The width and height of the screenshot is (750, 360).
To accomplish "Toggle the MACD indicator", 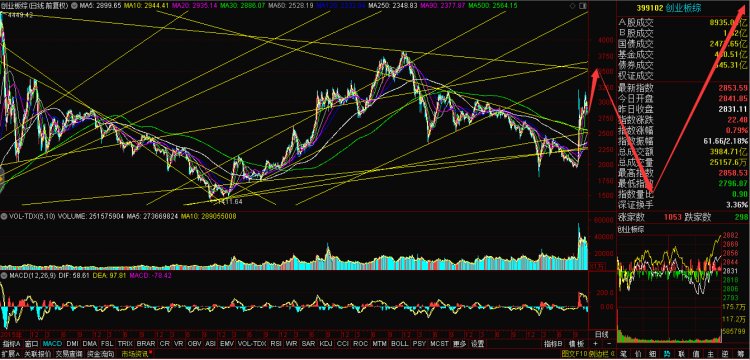I will pyautogui.click(x=52, y=344).
